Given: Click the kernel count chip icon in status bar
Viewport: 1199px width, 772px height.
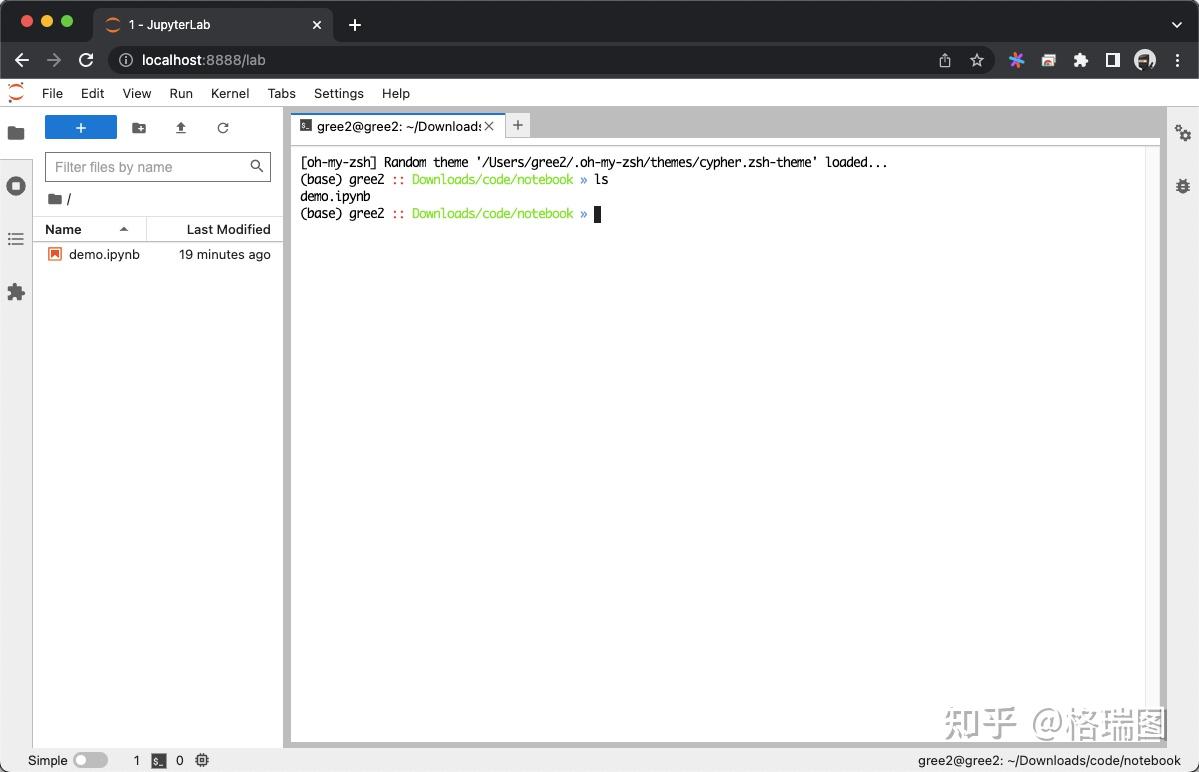Looking at the screenshot, I should point(202,760).
